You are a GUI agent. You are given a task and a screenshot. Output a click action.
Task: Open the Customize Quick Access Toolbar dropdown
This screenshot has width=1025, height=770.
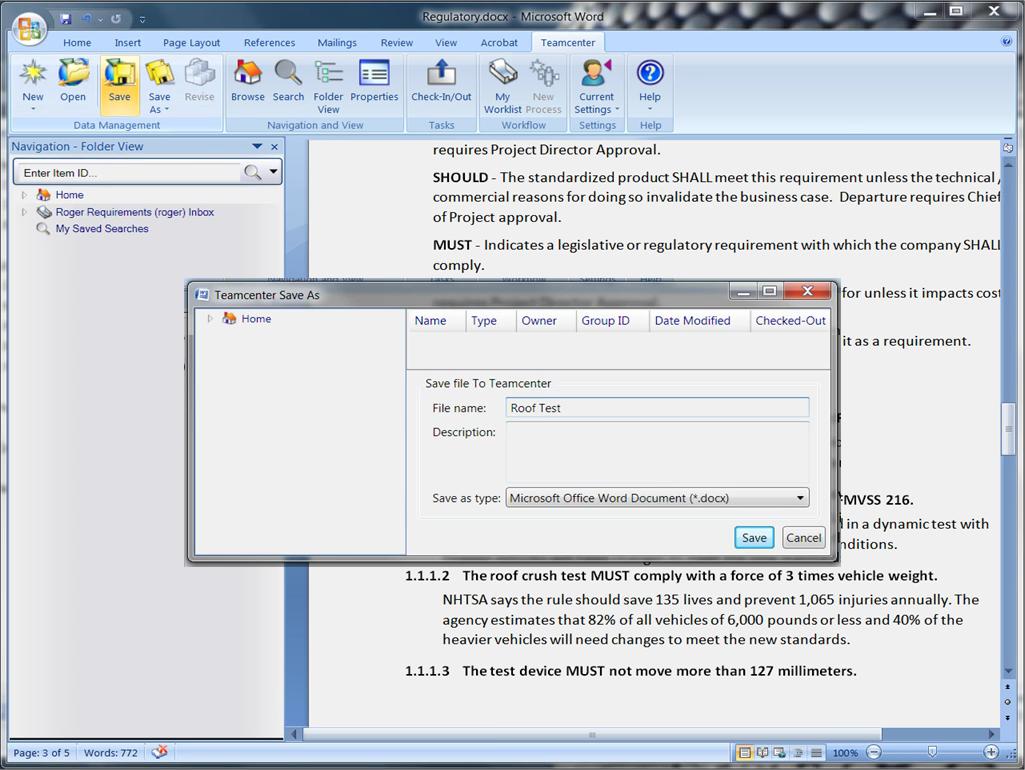click(143, 20)
